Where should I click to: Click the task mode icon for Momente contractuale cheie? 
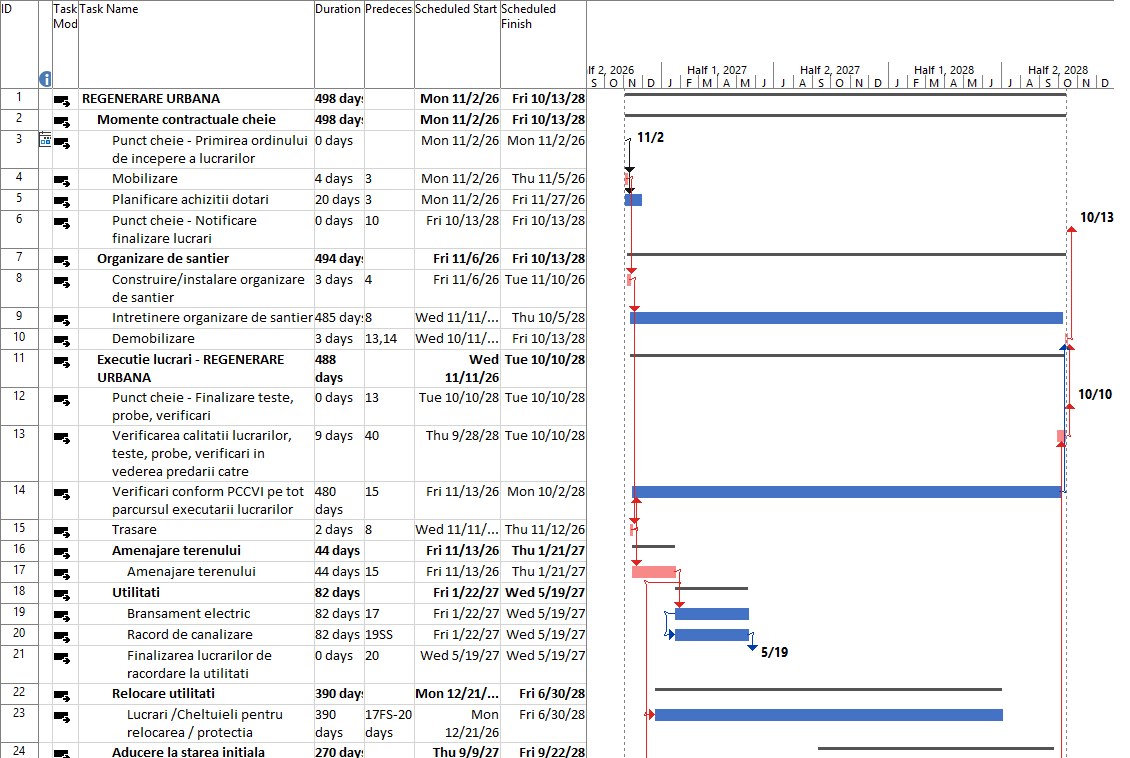point(62,122)
